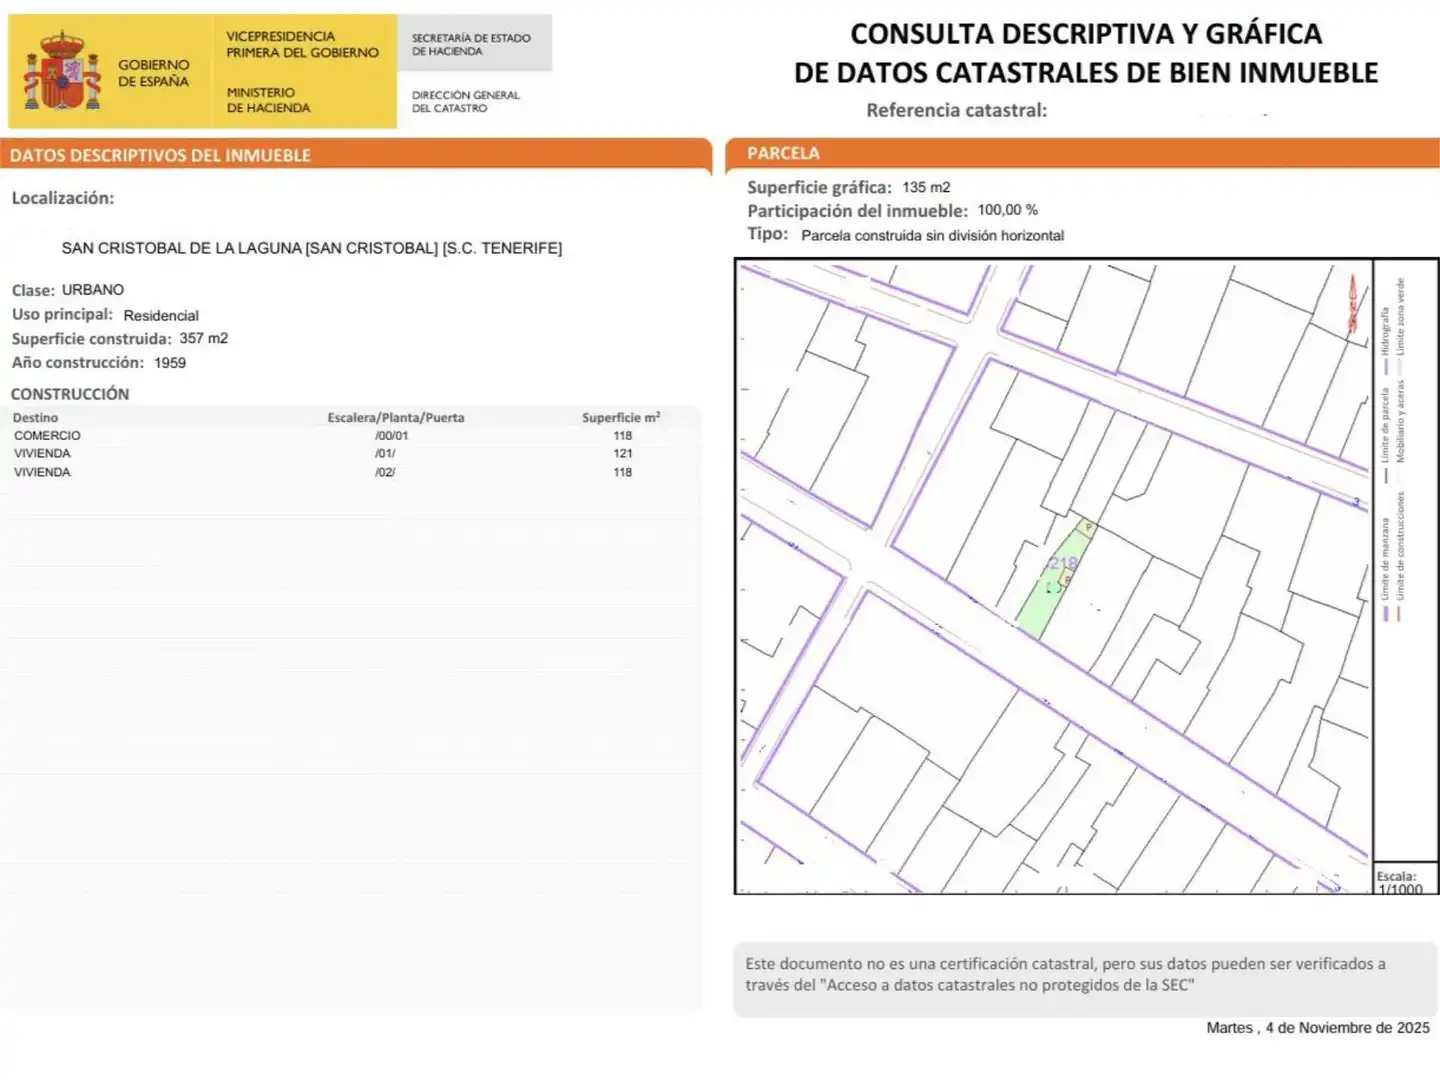Click the 121 surface value
1440x1080 pixels.
click(623, 454)
